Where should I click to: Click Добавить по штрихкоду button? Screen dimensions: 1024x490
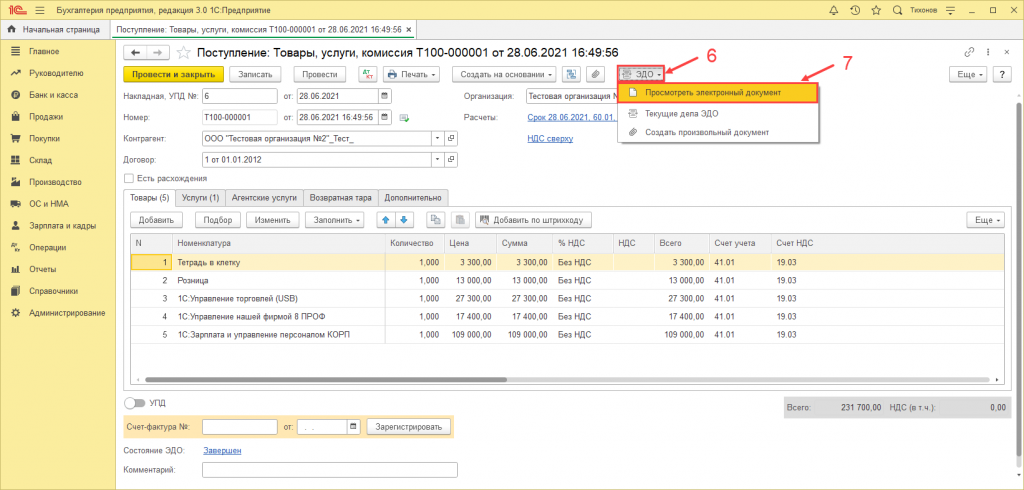(x=534, y=220)
